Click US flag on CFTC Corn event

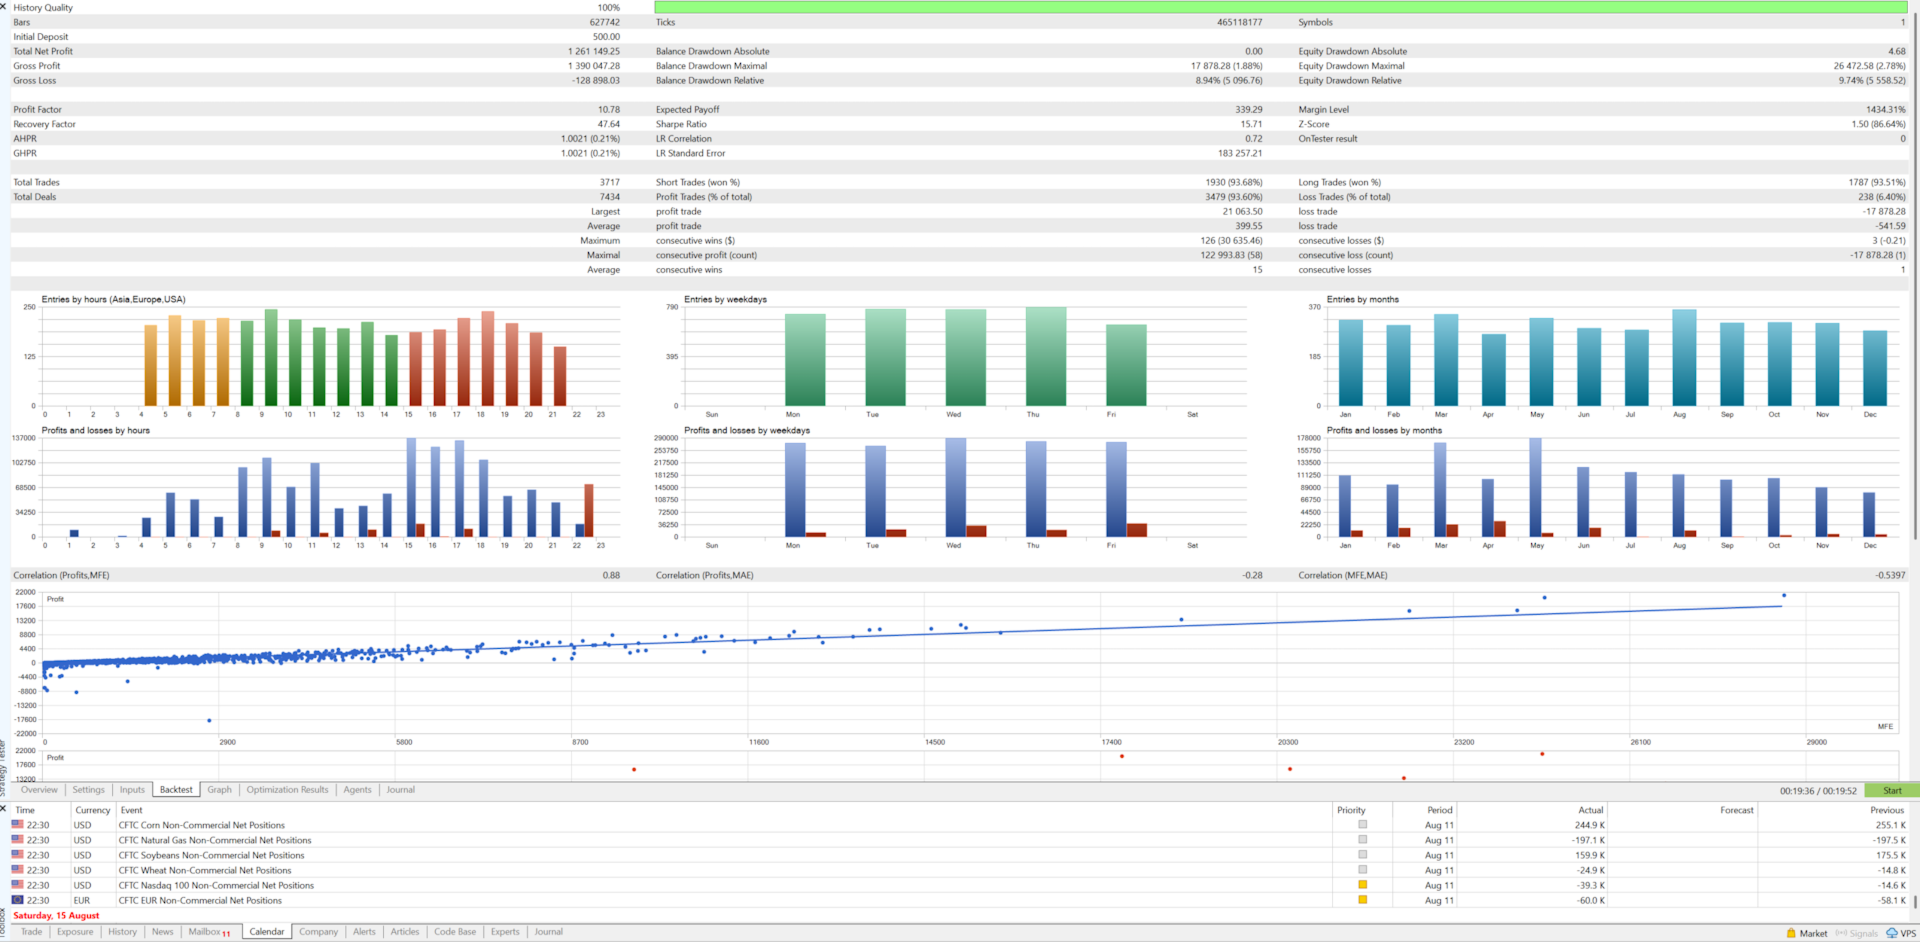(18, 825)
